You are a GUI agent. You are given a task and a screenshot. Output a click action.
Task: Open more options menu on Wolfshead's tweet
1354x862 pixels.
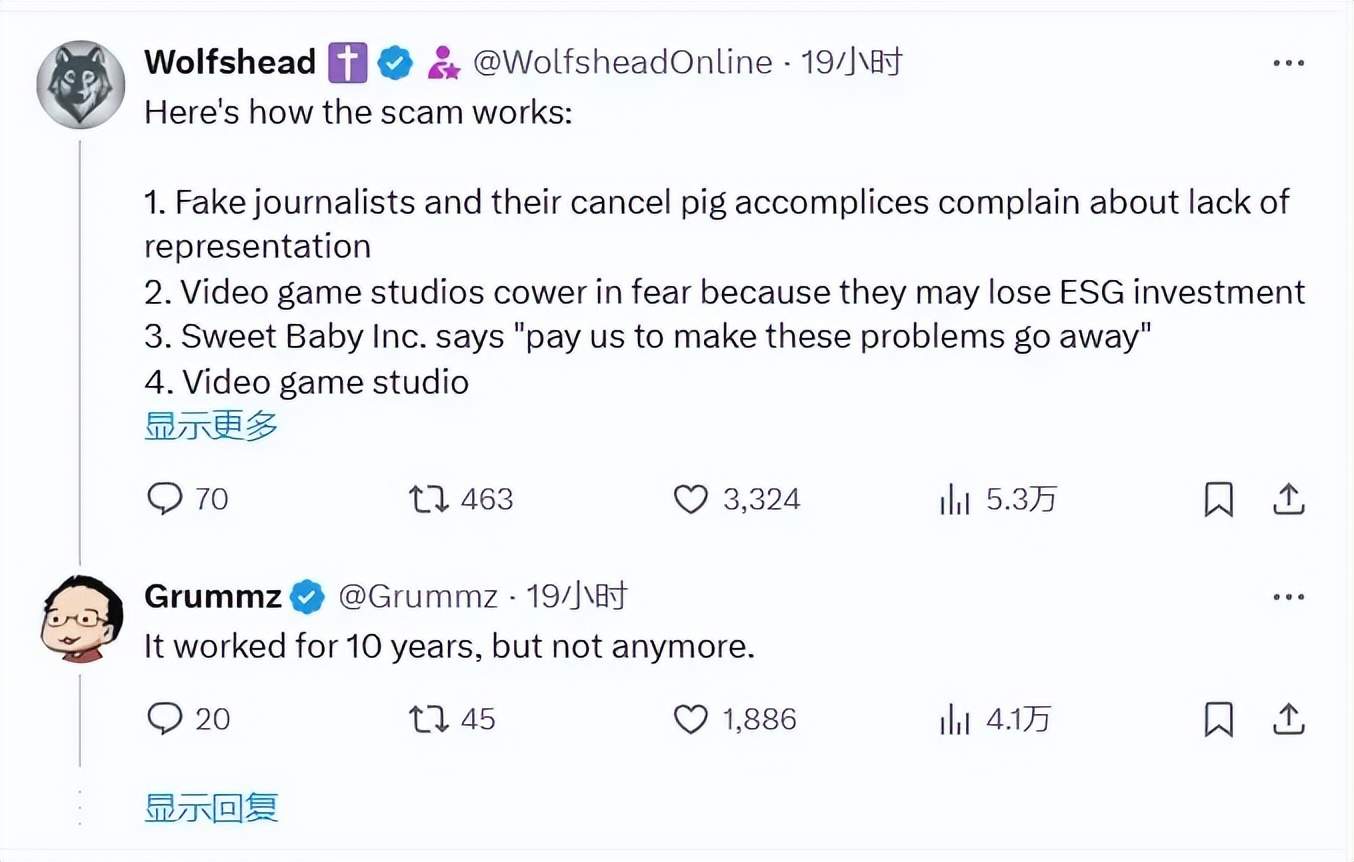(1289, 63)
